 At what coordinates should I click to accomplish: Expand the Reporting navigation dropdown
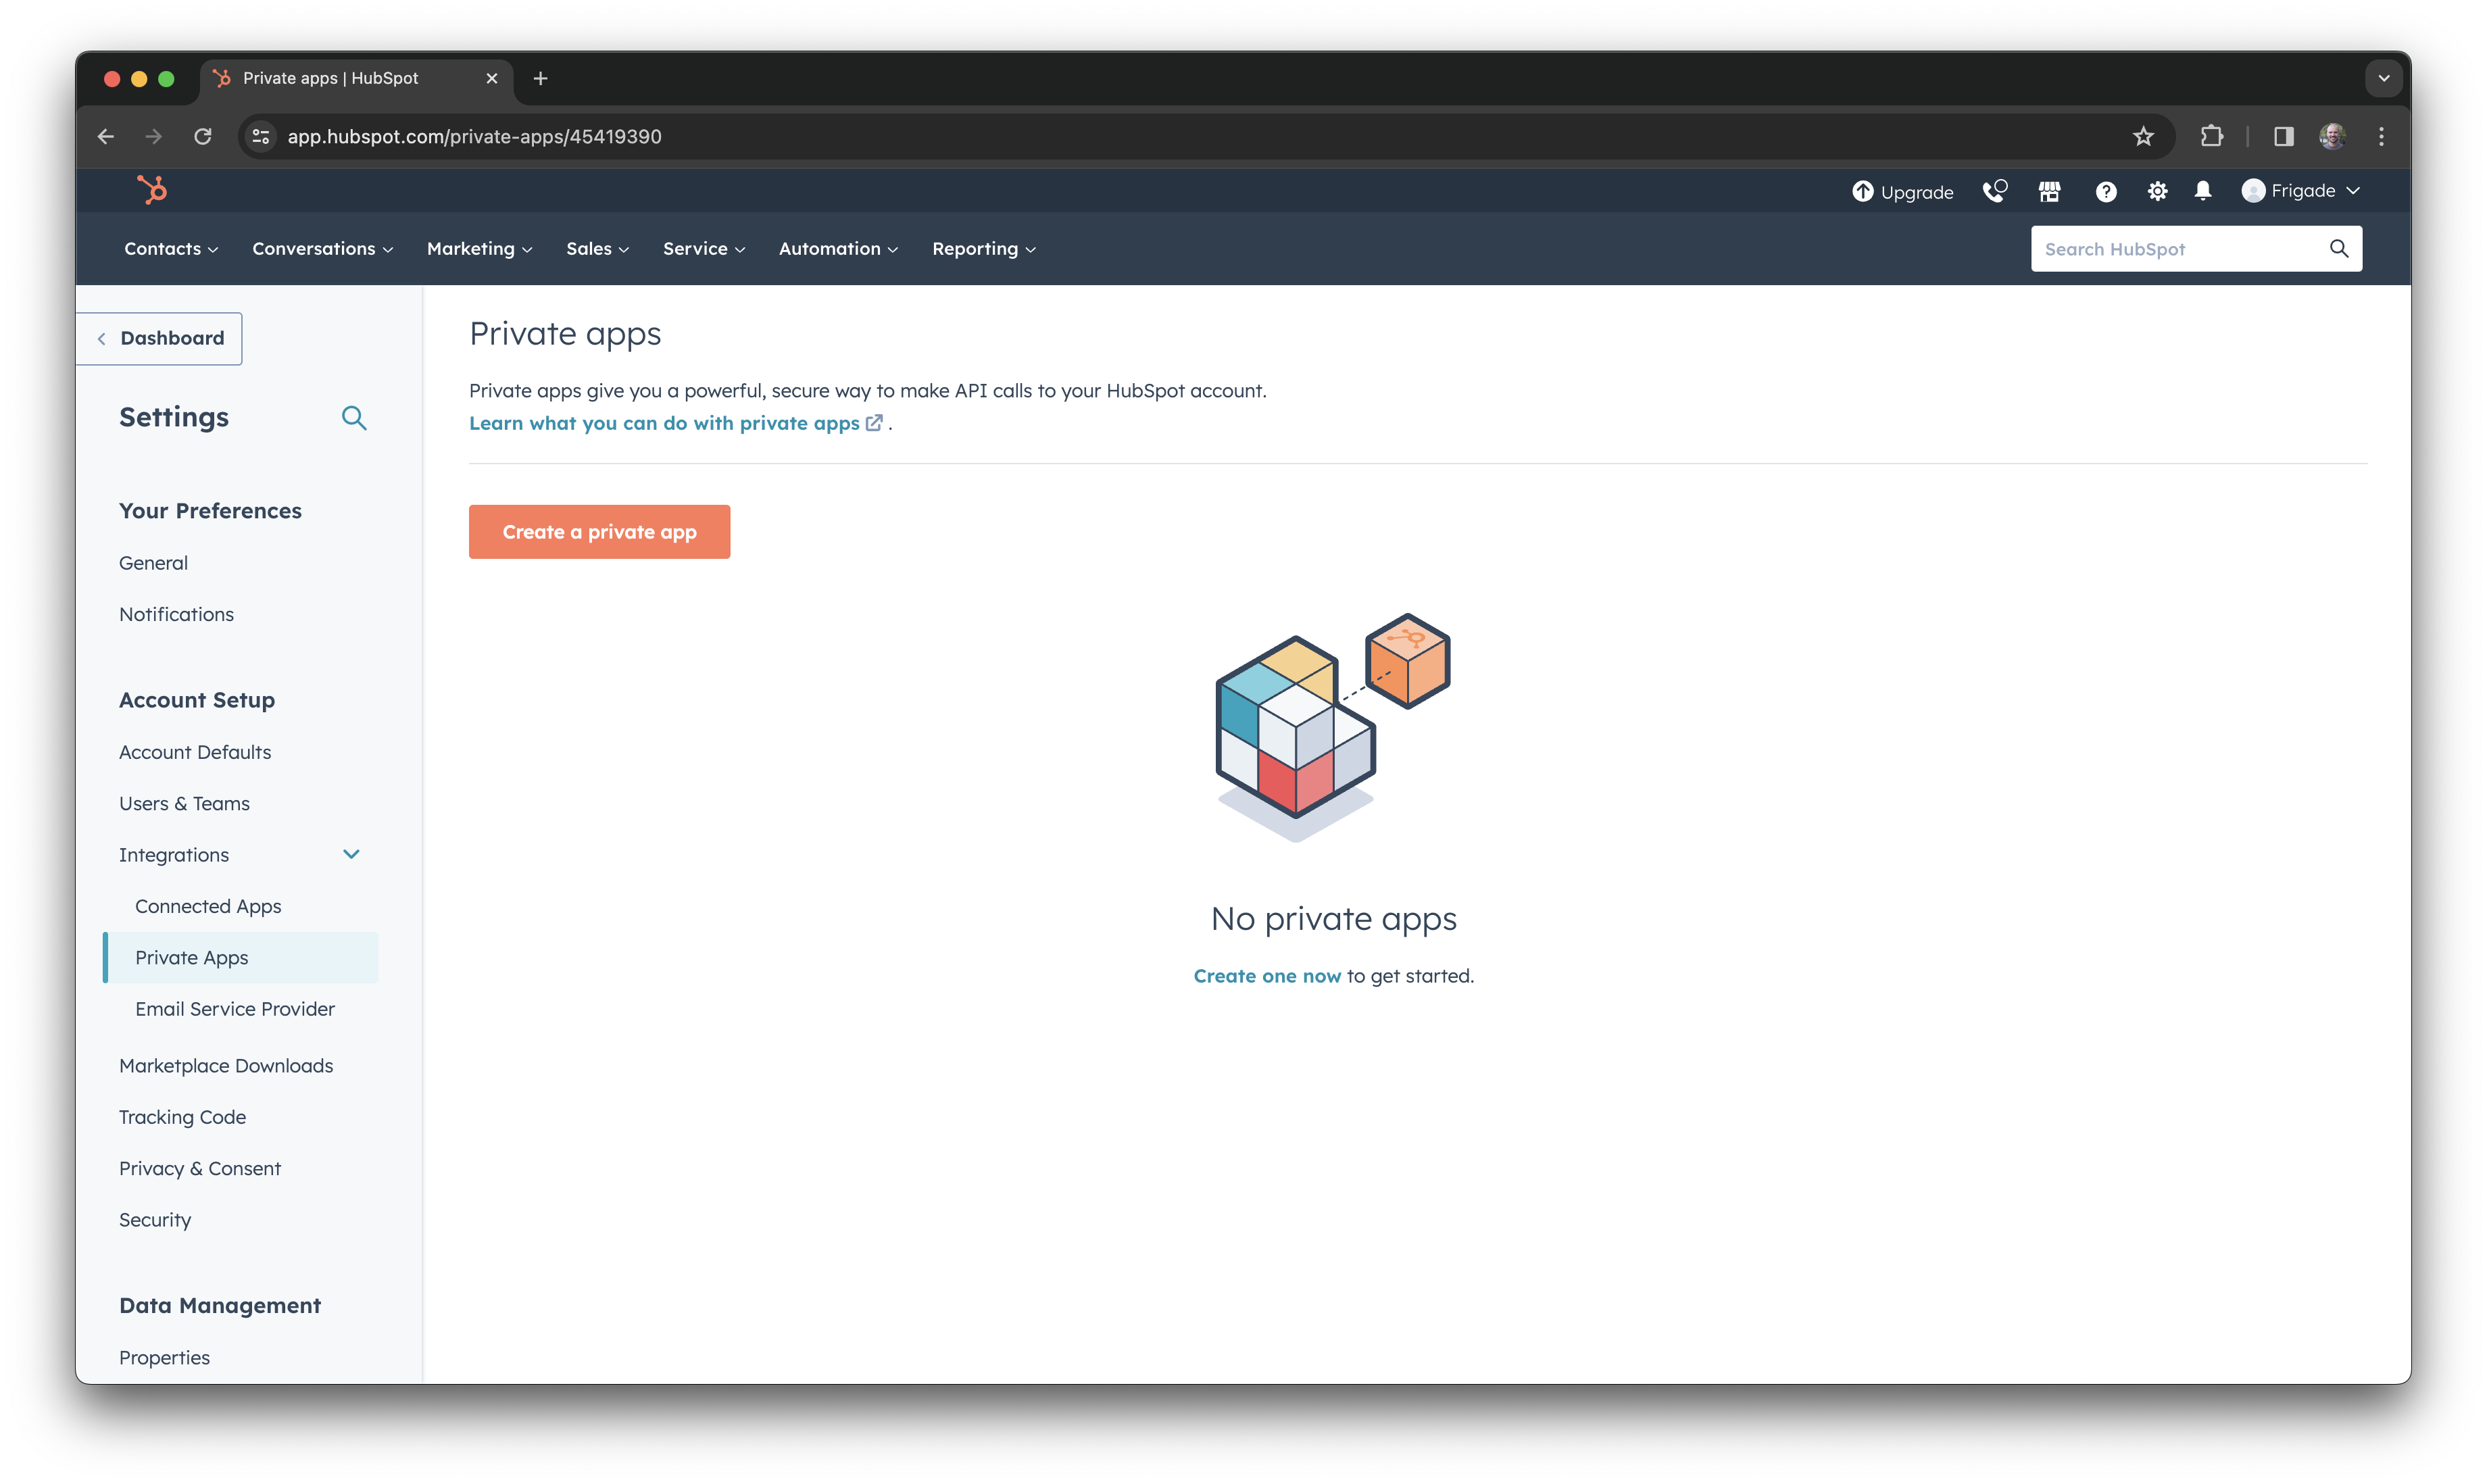click(x=983, y=249)
